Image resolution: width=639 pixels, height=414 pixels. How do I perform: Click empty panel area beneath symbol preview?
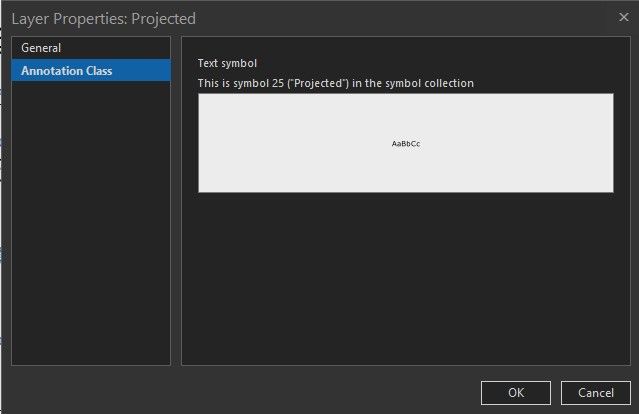(405, 280)
